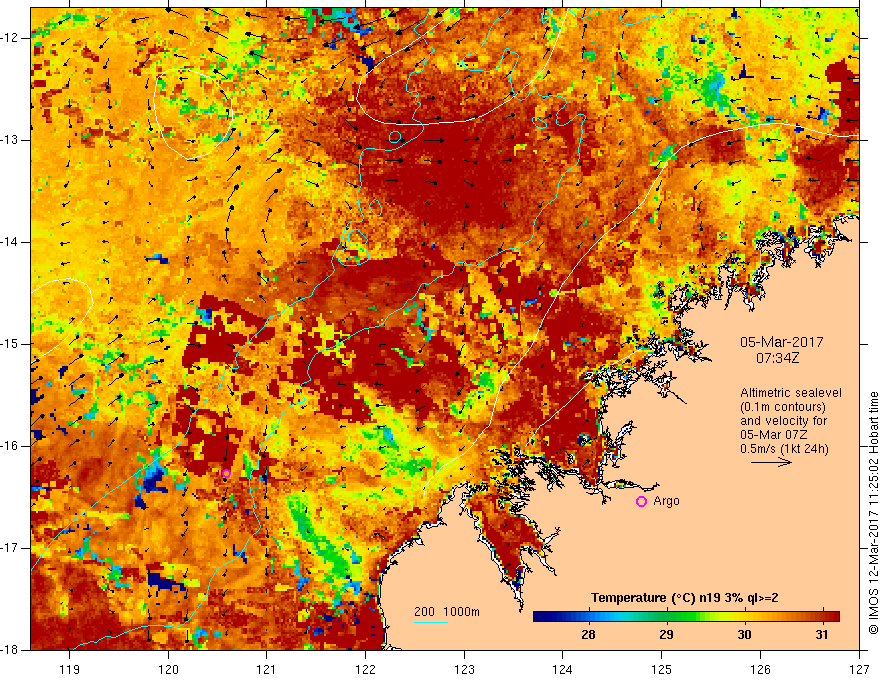Click the "Altimetric sealevel" legend text
This screenshot has width=880, height=680.
[x=791, y=393]
